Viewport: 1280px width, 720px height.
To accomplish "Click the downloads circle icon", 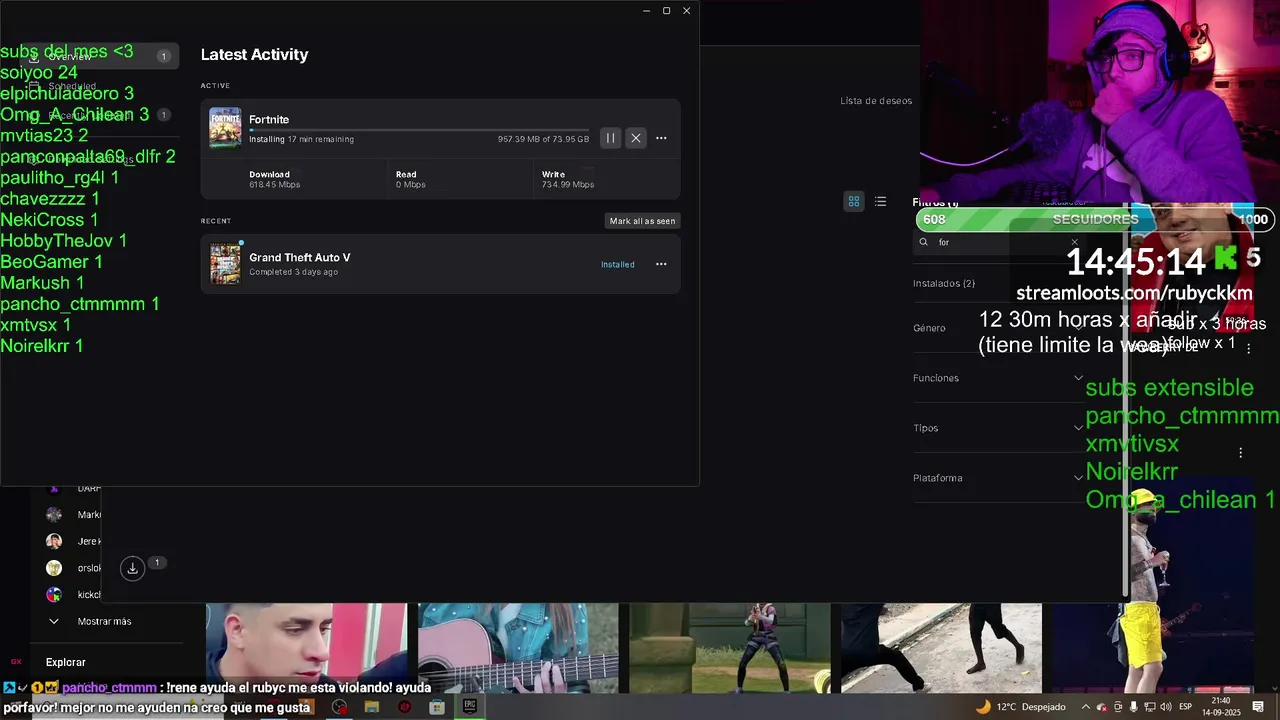I will tap(132, 568).
